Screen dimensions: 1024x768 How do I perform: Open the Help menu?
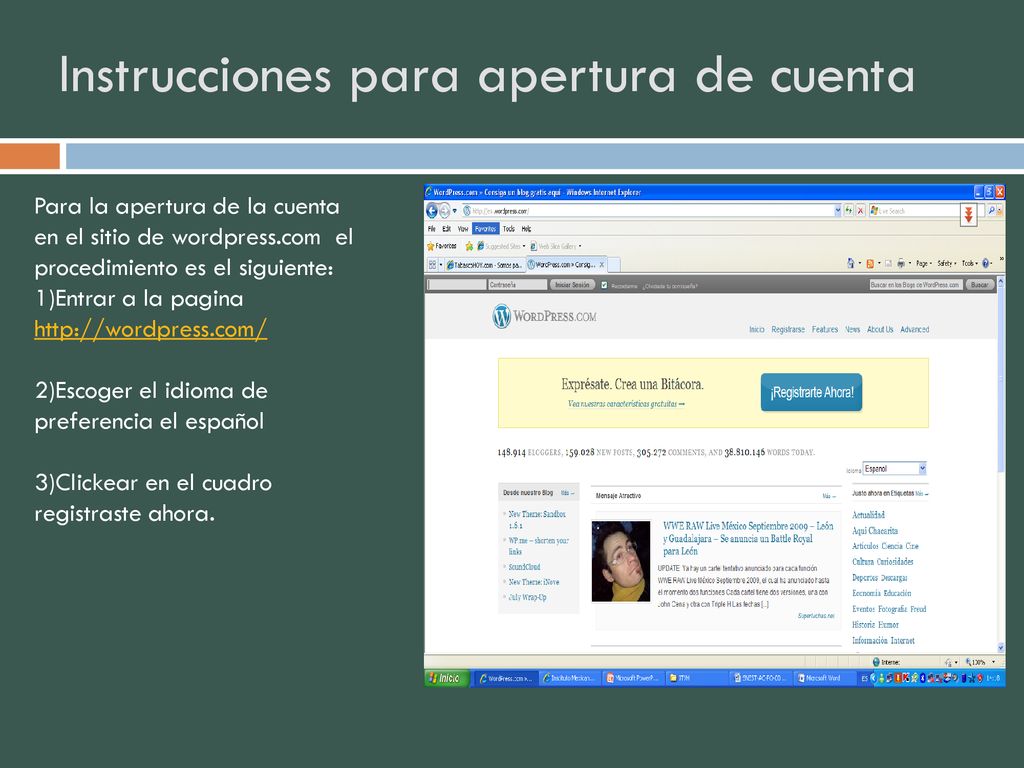(x=526, y=229)
